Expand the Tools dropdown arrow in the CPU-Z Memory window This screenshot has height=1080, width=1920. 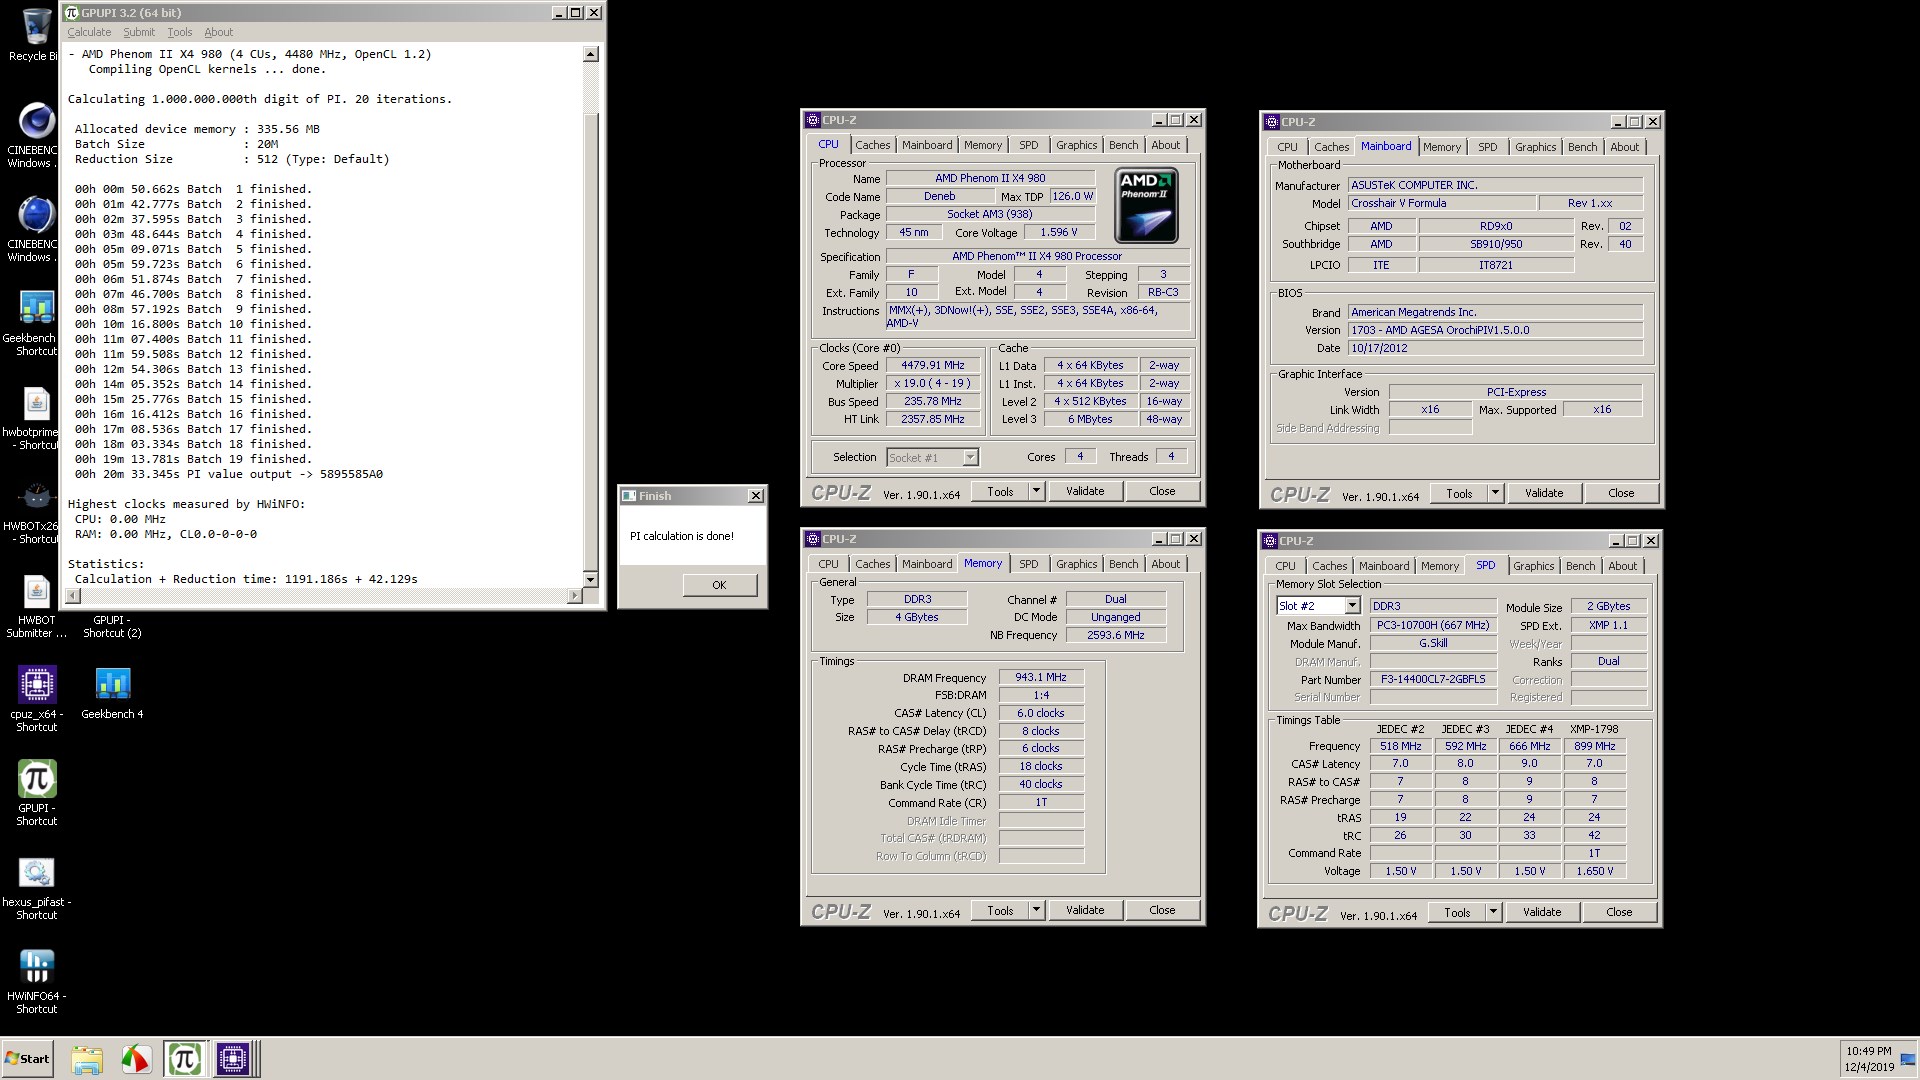click(x=1036, y=910)
